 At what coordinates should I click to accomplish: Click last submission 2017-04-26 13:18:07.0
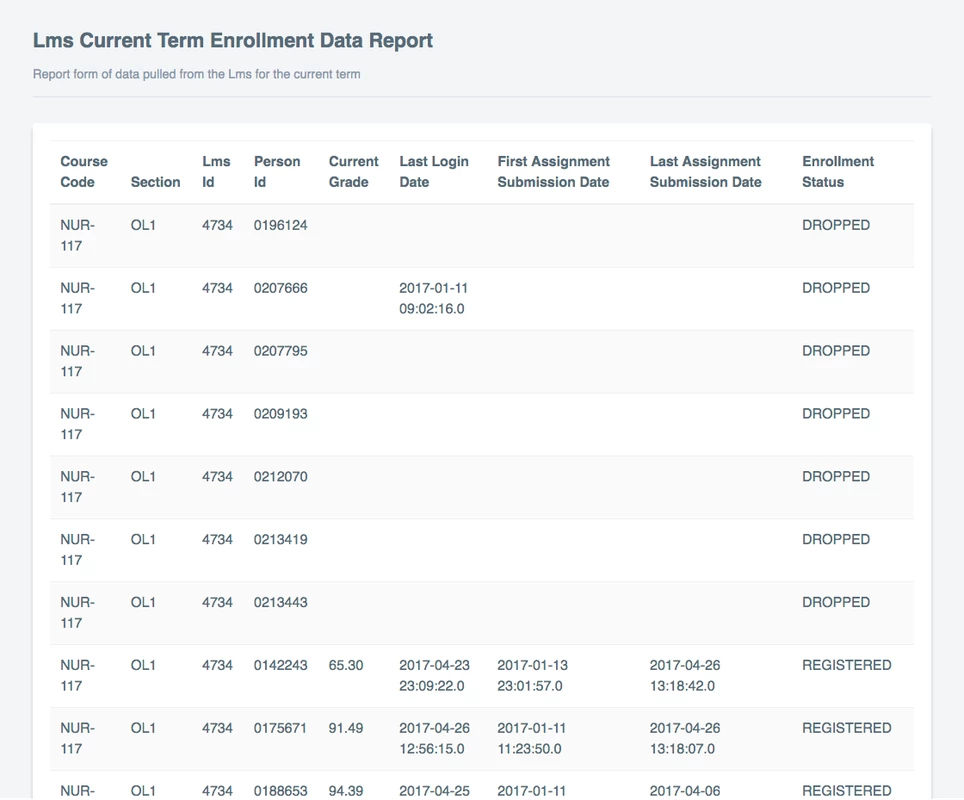pos(685,739)
